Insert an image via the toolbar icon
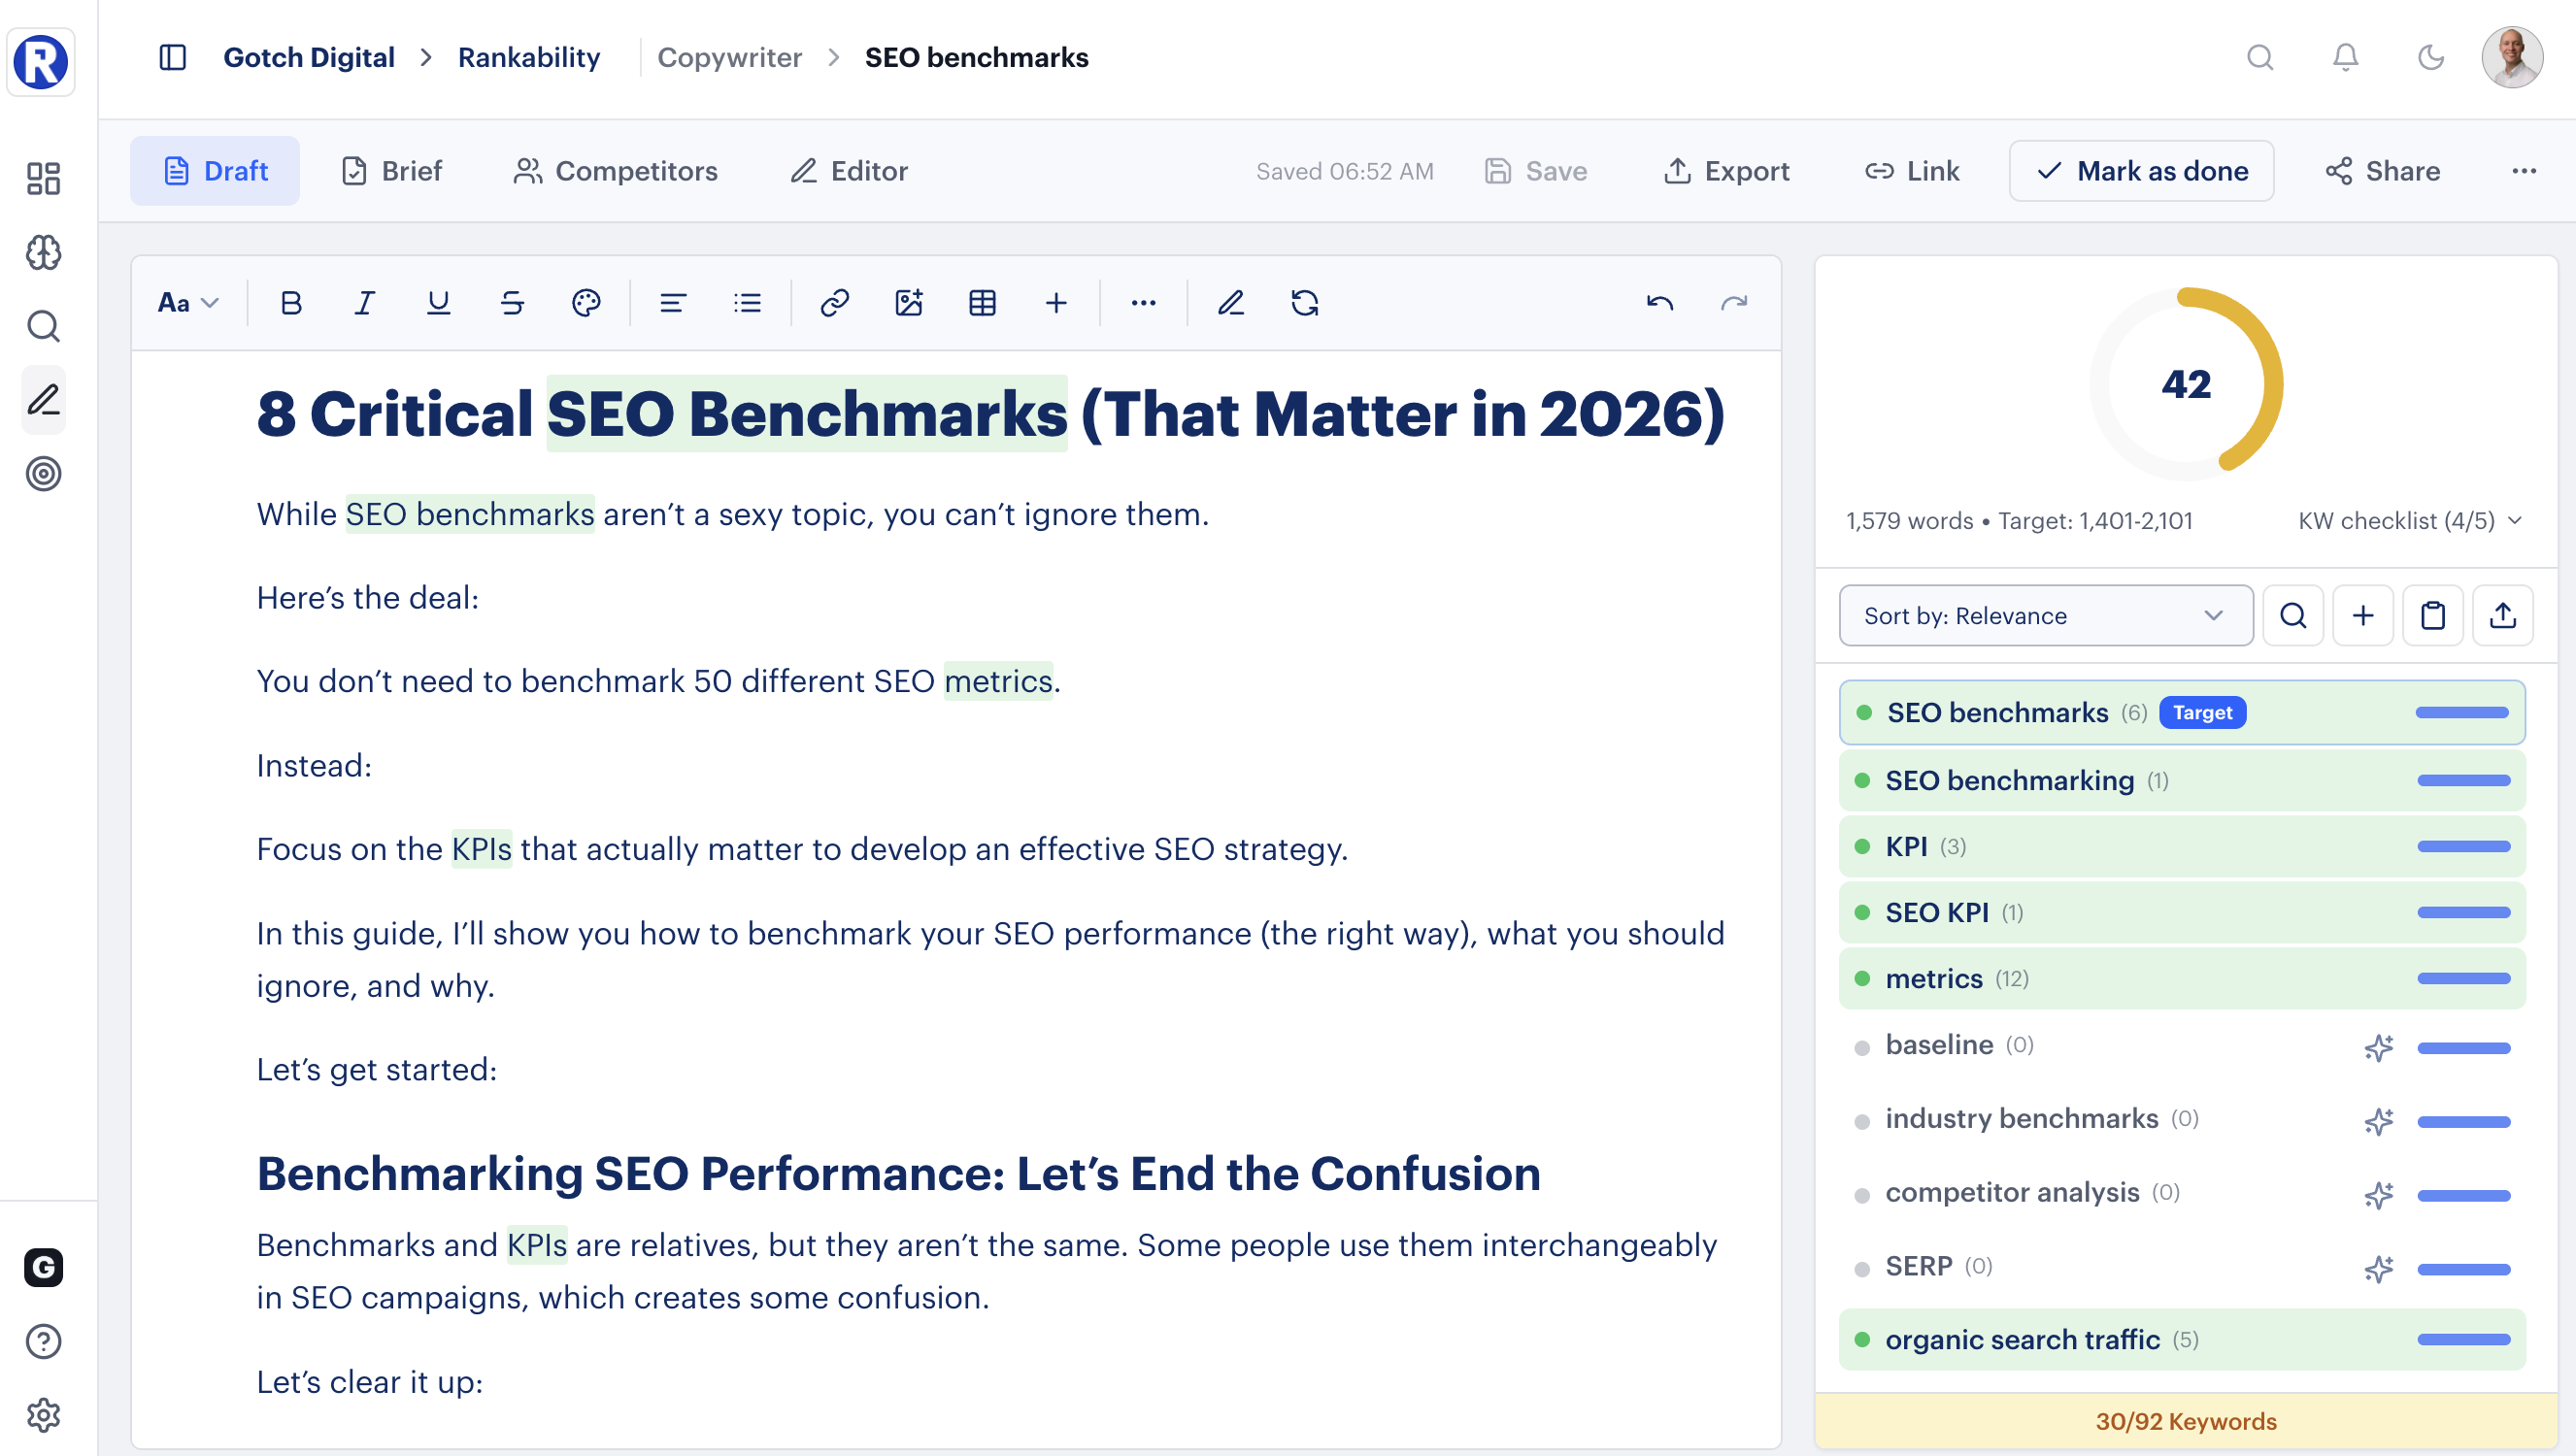Viewport: 2576px width, 1456px height. [x=908, y=303]
